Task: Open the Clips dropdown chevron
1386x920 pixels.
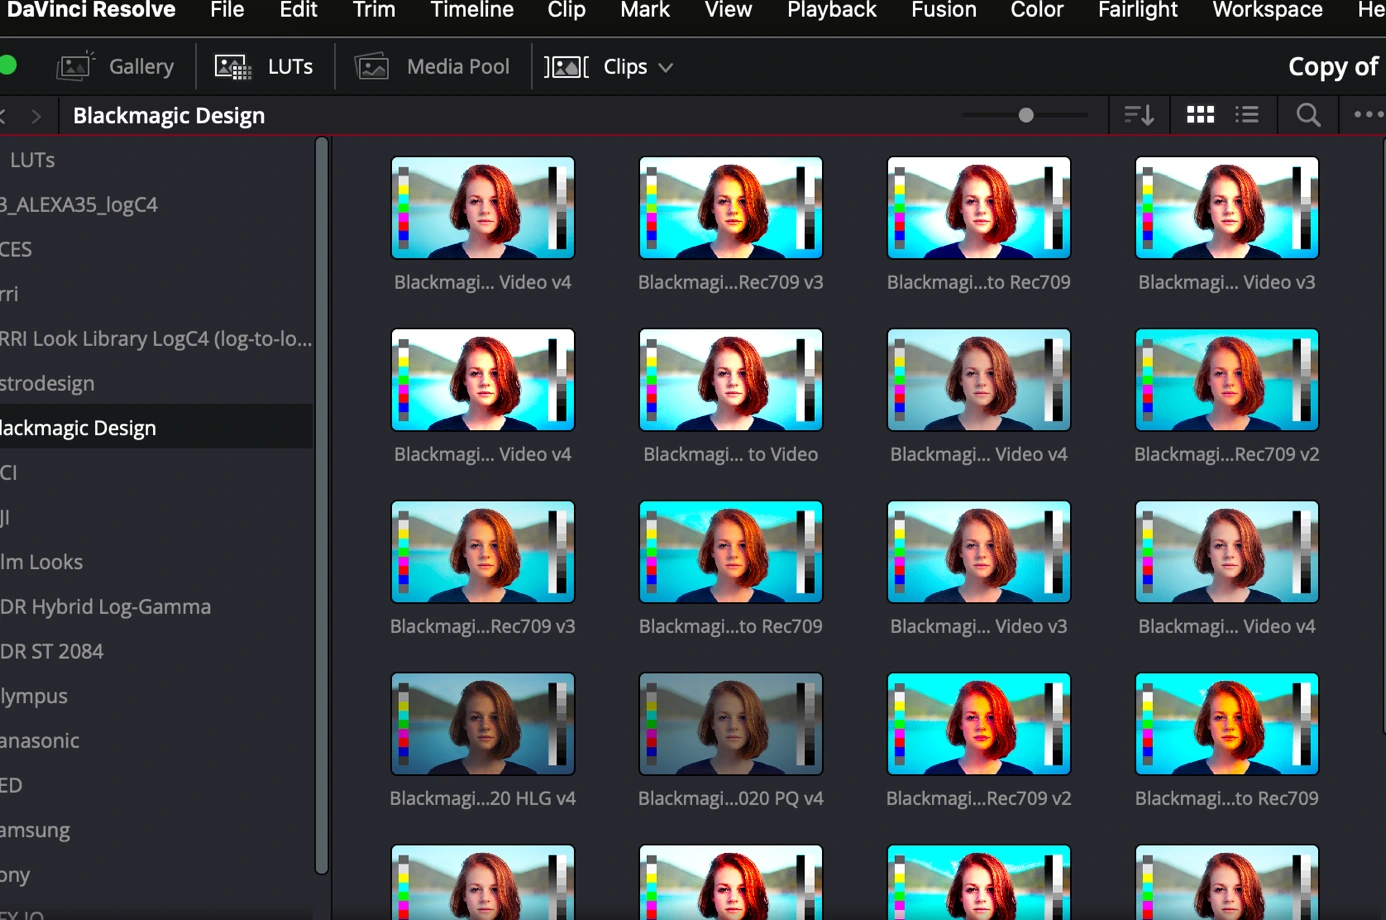Action: point(667,67)
